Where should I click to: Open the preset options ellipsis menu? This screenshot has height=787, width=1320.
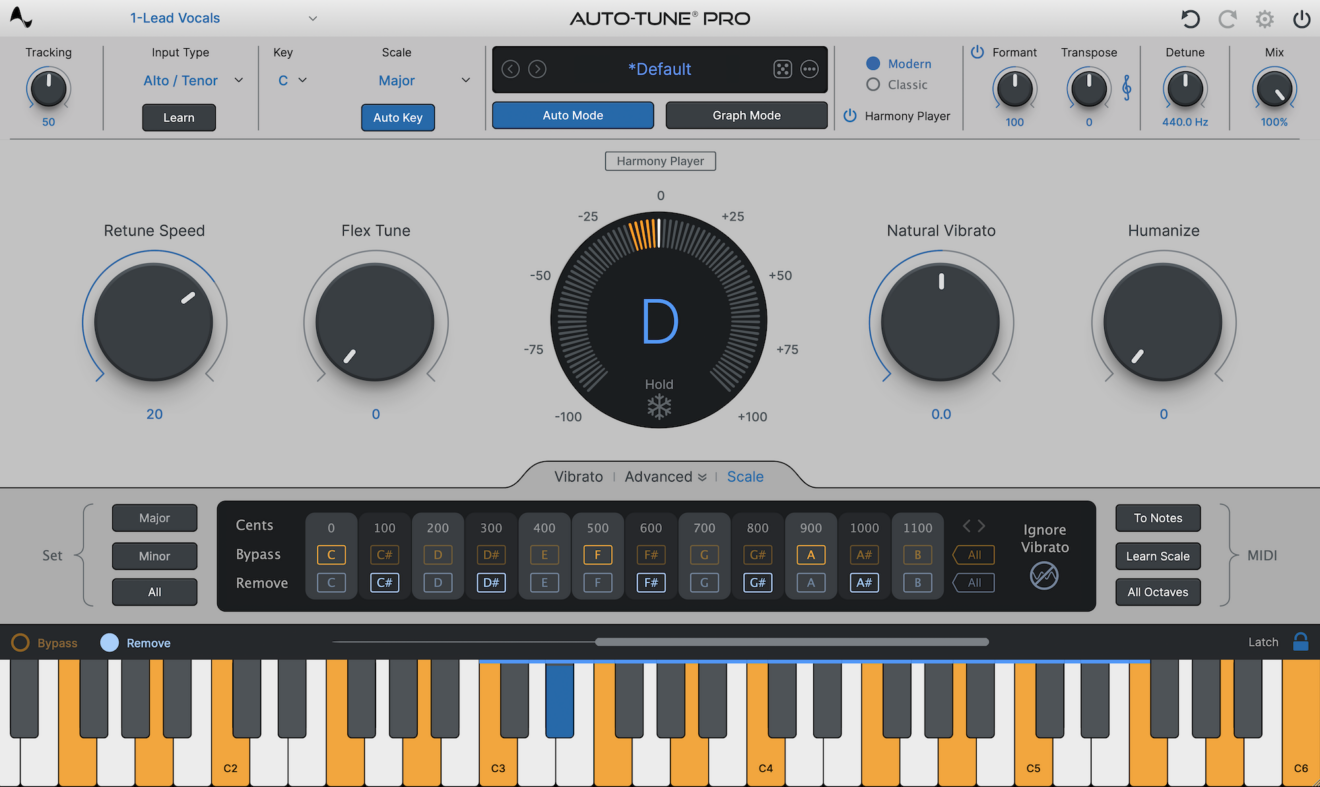[810, 69]
